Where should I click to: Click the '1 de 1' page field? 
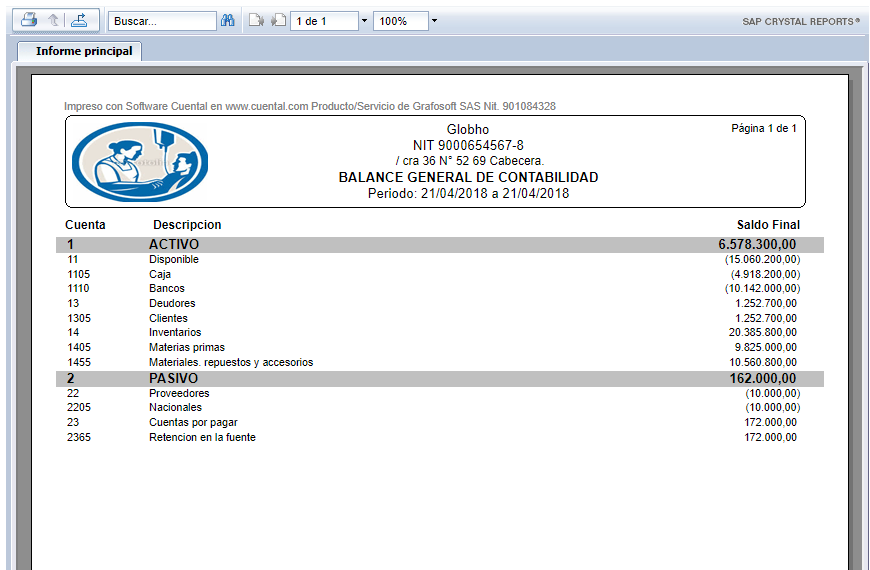[323, 21]
